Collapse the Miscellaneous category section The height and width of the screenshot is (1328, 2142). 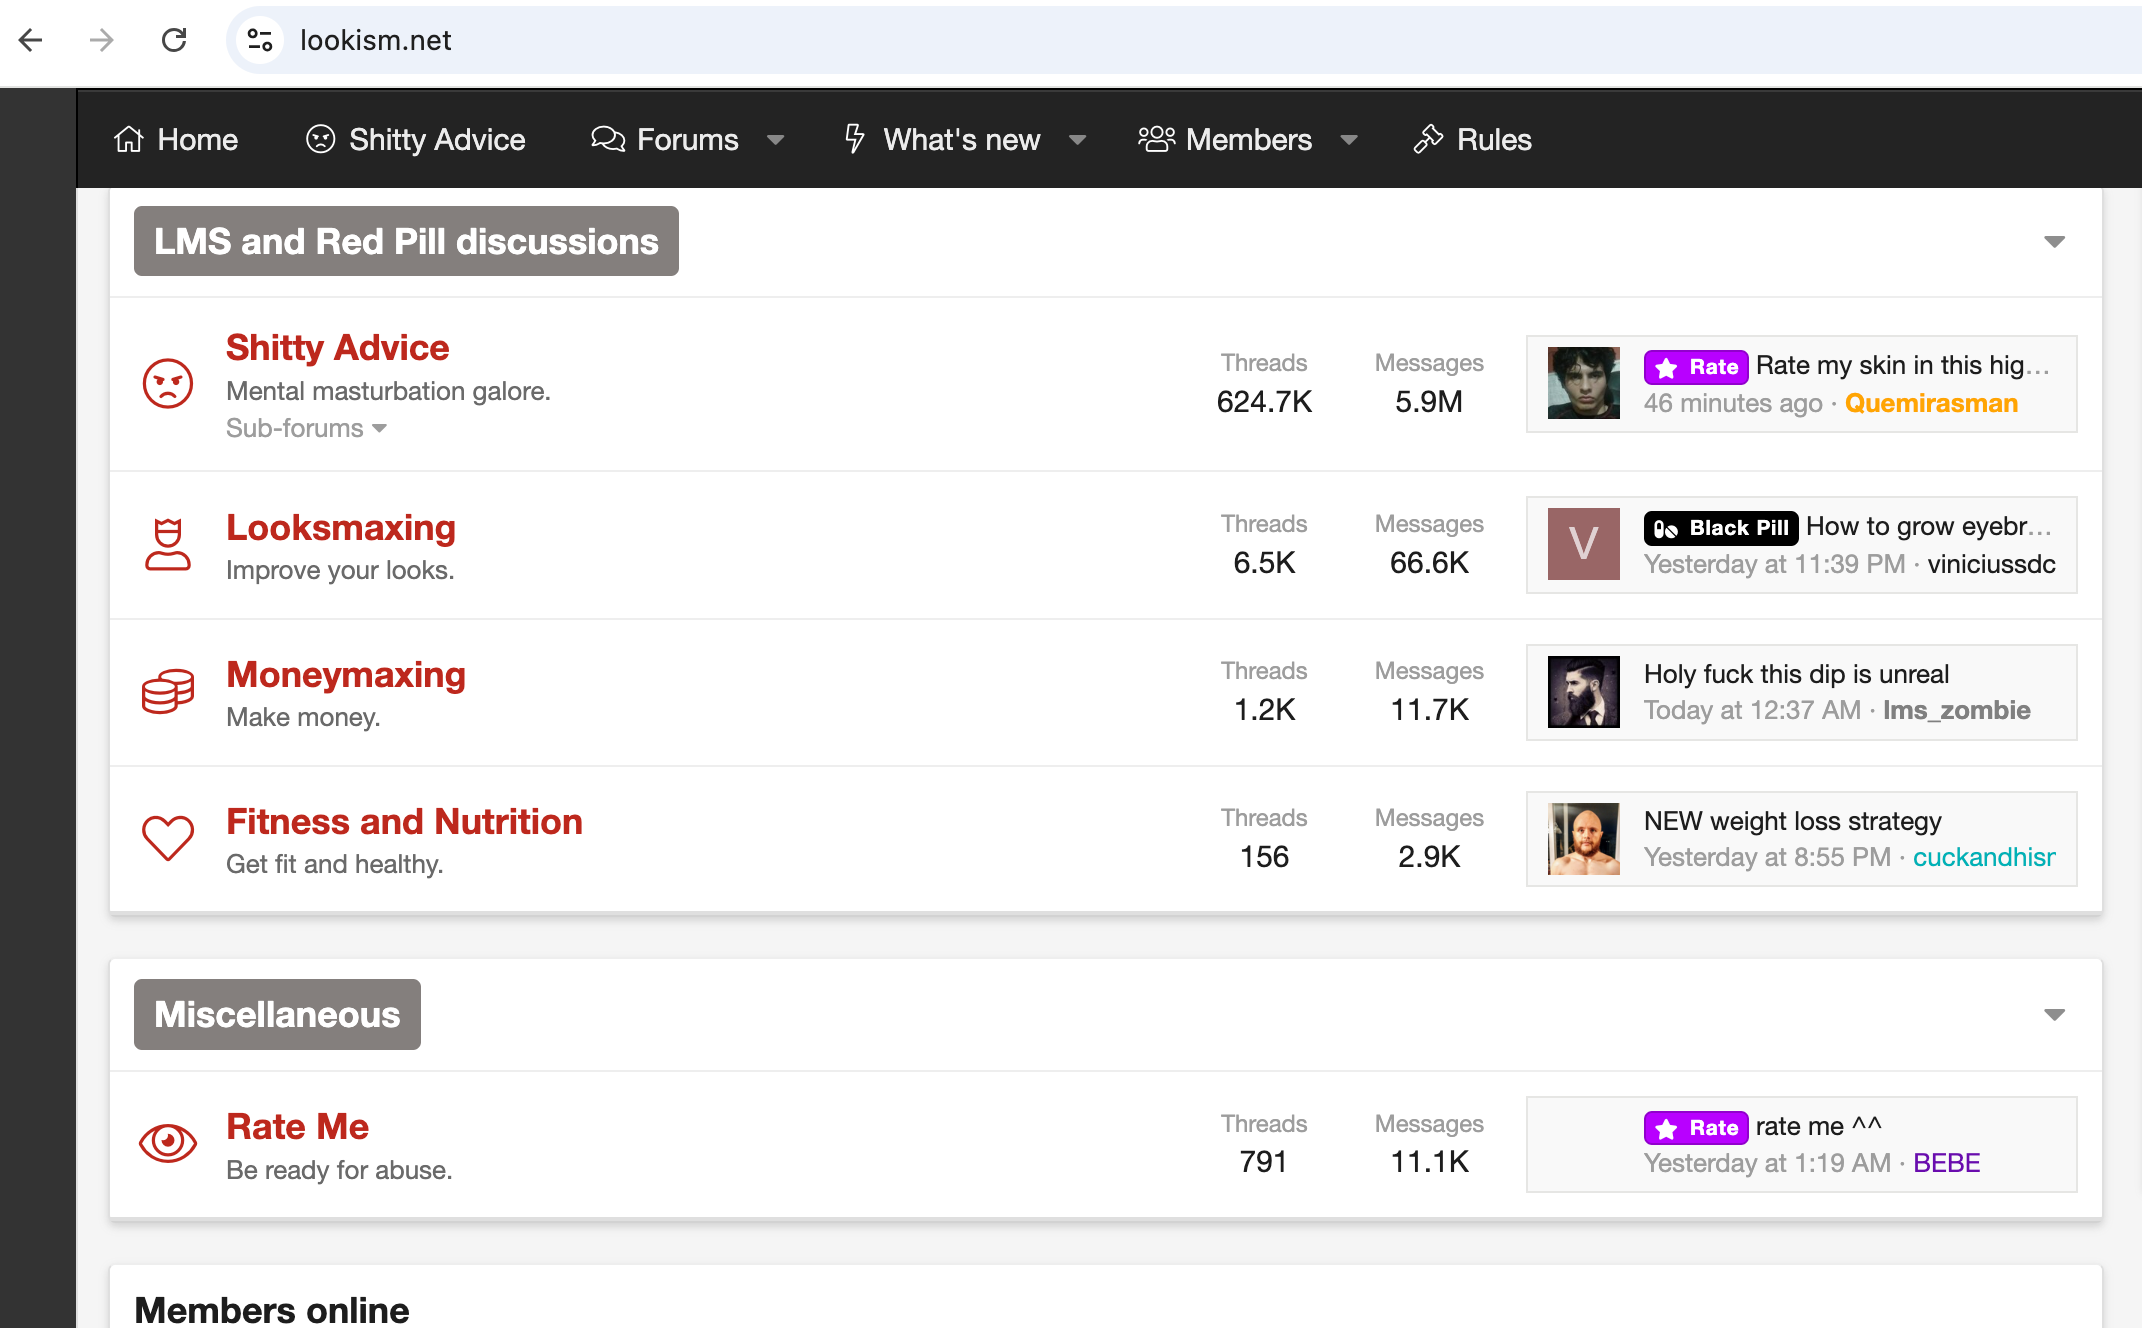[2054, 1015]
